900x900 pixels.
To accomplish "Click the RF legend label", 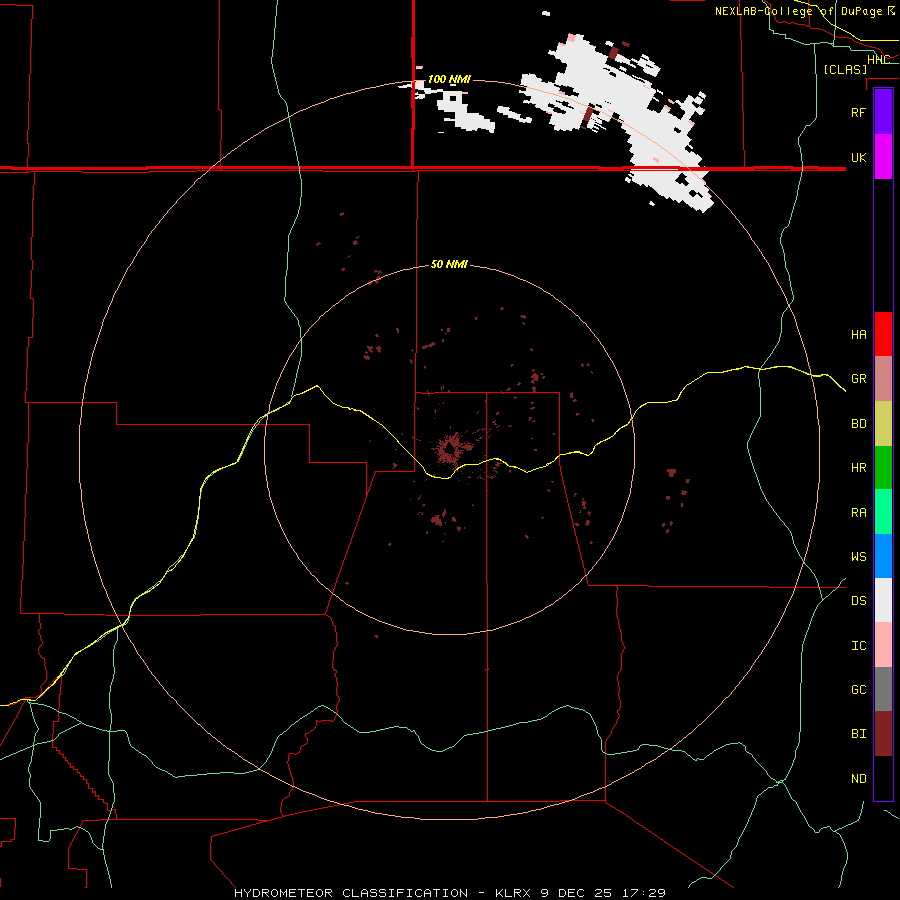I will coord(858,112).
